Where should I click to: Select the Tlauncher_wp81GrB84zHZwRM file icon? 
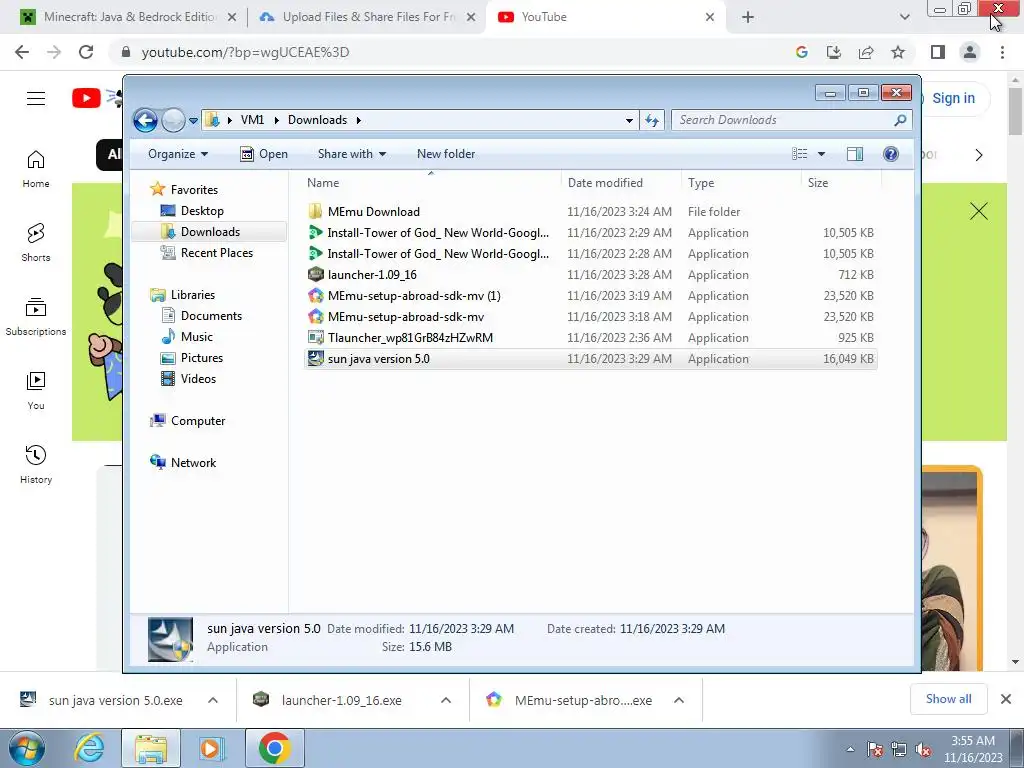tap(315, 338)
